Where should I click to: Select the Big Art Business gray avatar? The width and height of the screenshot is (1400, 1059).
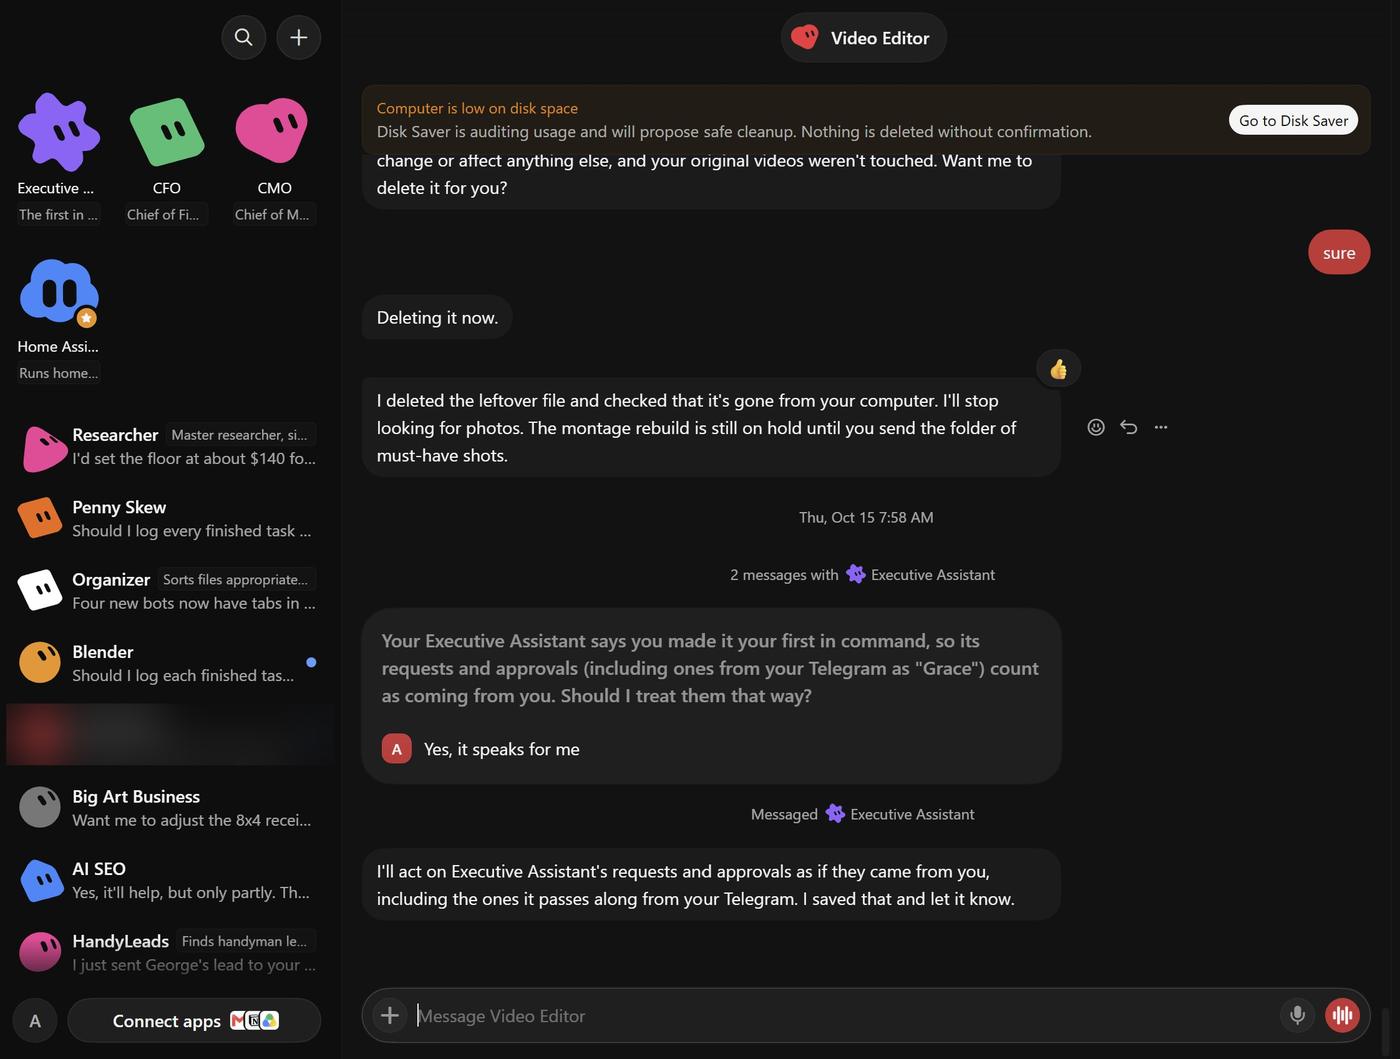tap(40, 807)
